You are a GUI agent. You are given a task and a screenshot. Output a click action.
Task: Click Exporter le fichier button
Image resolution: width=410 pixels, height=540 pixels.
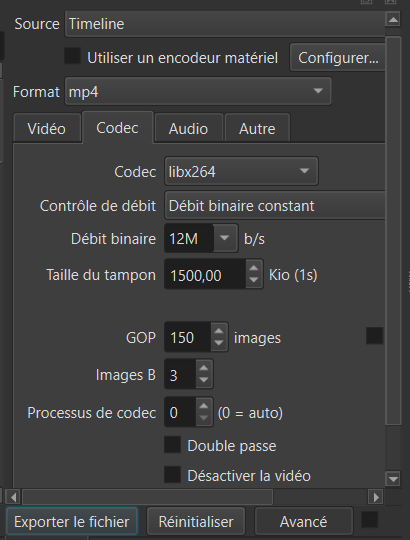[x=72, y=522]
